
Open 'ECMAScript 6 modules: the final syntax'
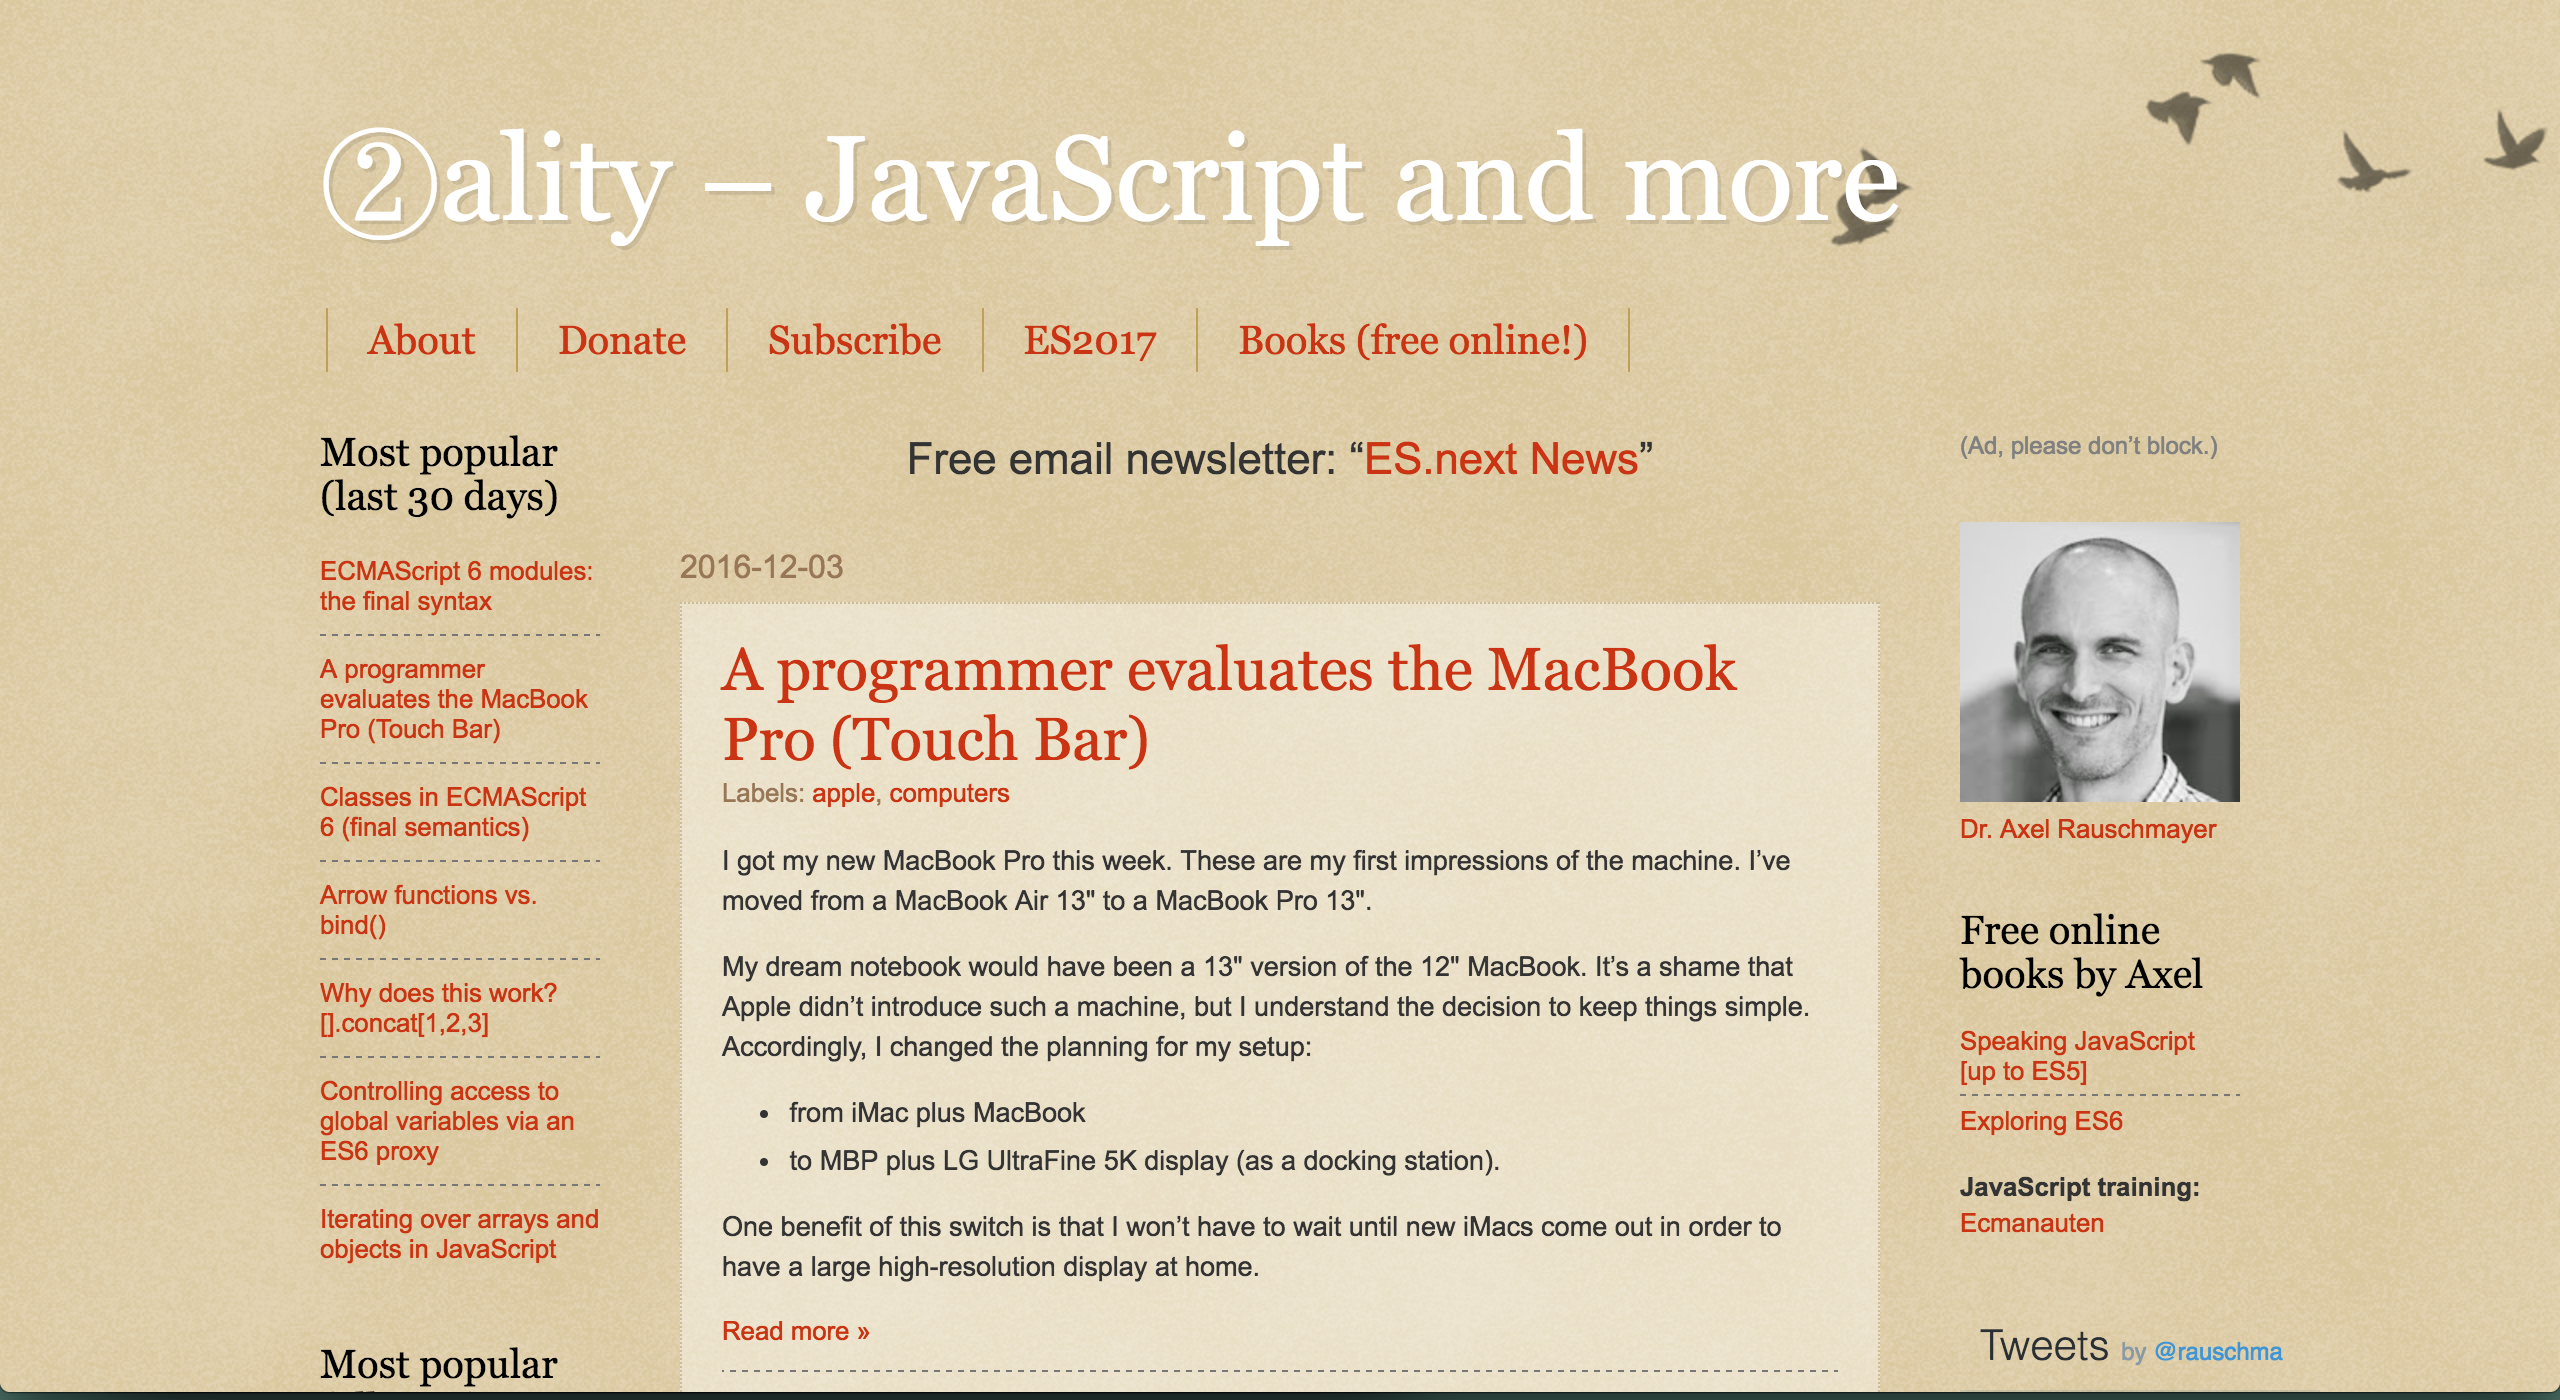click(x=456, y=586)
